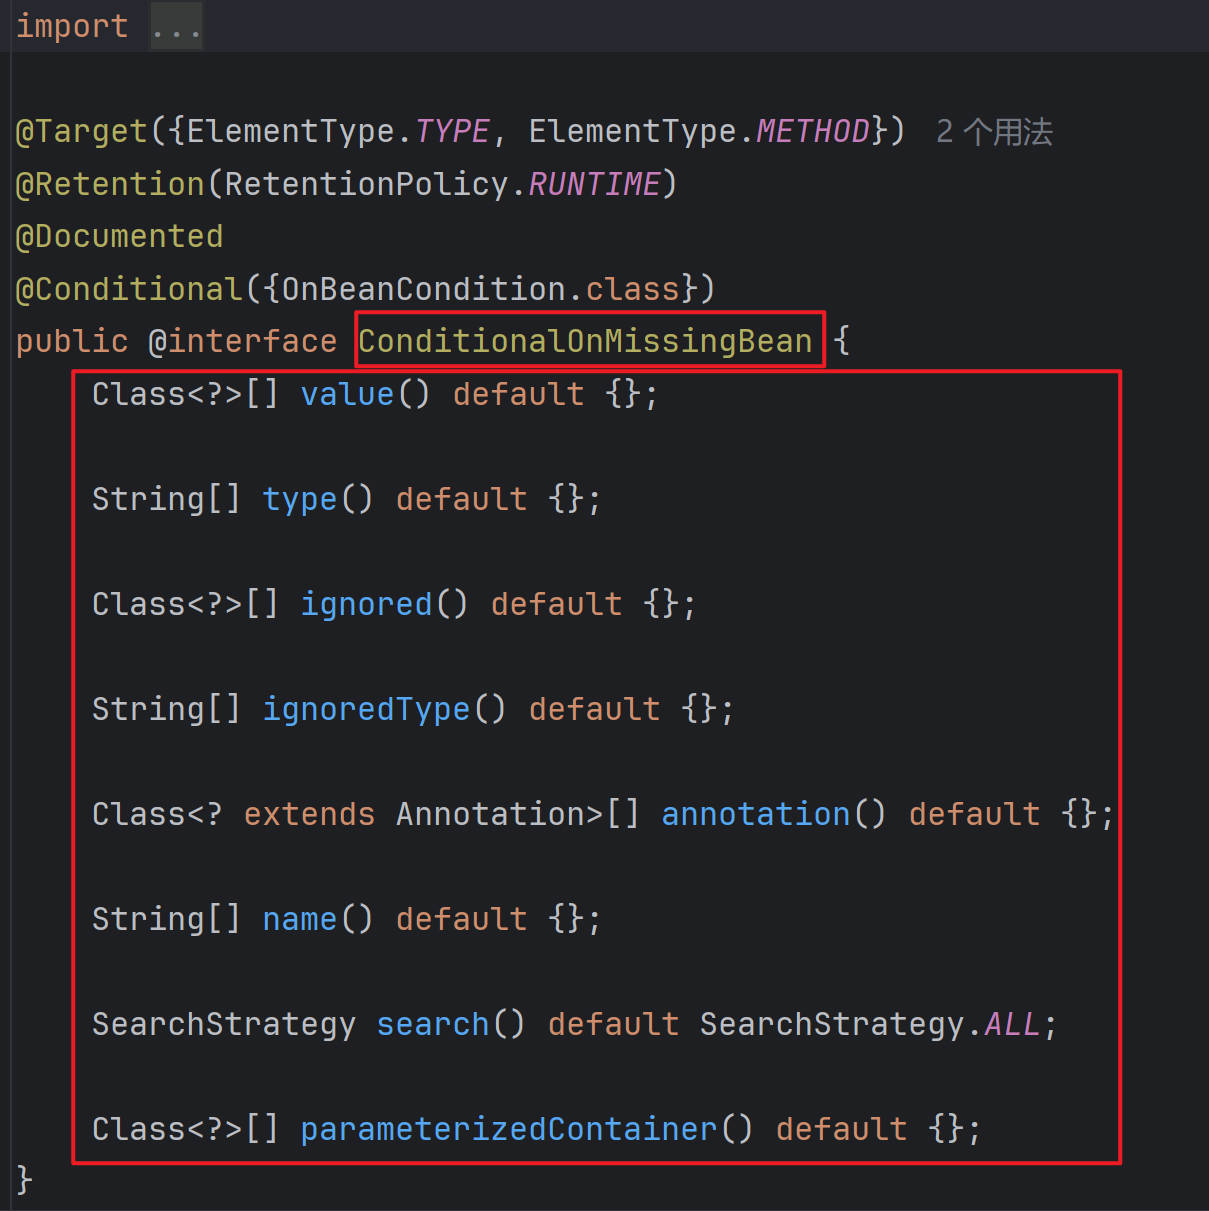Click the search() method name

coord(432,1024)
